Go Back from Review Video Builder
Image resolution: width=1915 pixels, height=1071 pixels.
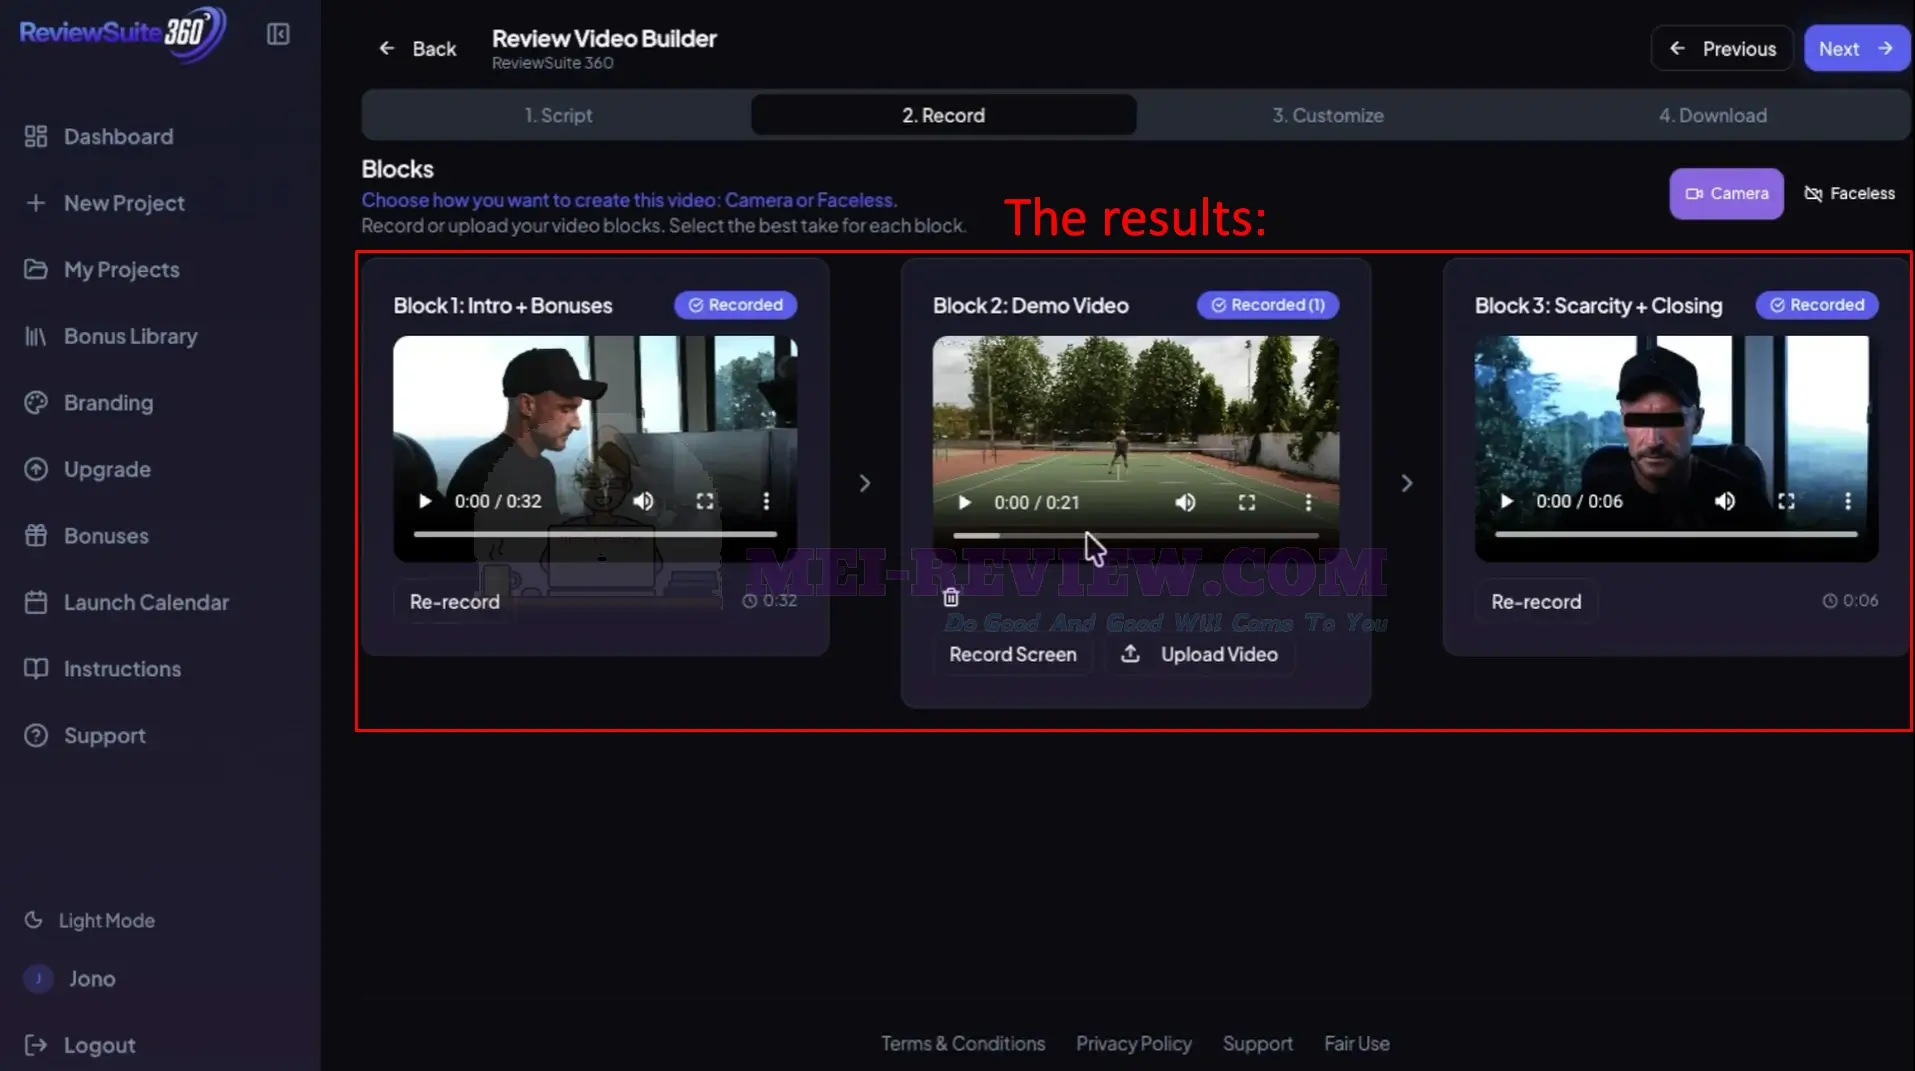pos(417,48)
